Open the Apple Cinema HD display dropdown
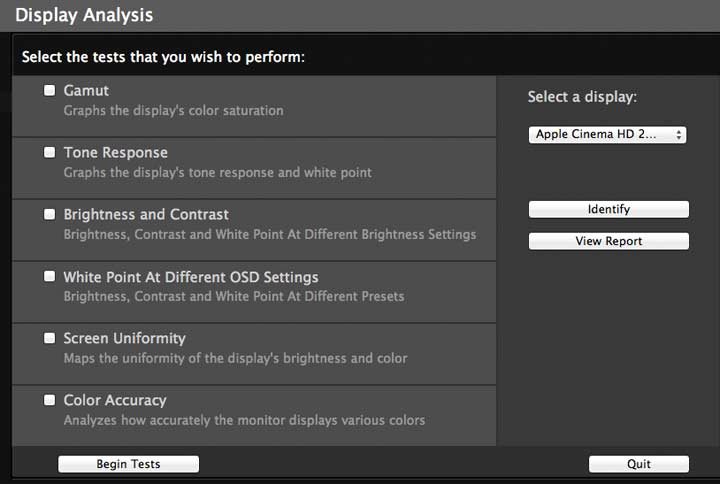This screenshot has height=484, width=720. coord(608,135)
